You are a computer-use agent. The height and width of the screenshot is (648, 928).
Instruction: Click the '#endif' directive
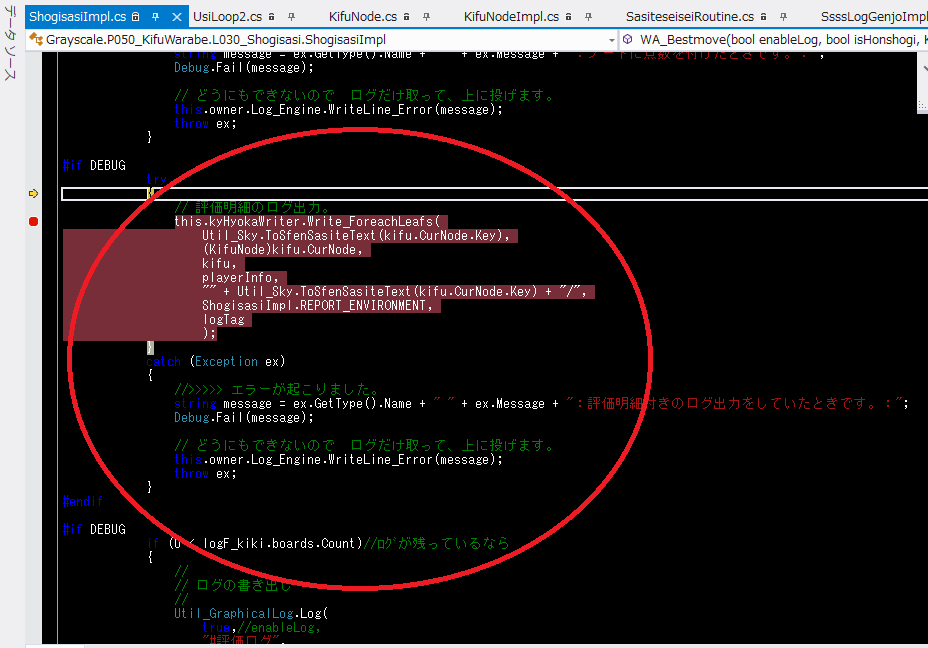click(x=83, y=502)
